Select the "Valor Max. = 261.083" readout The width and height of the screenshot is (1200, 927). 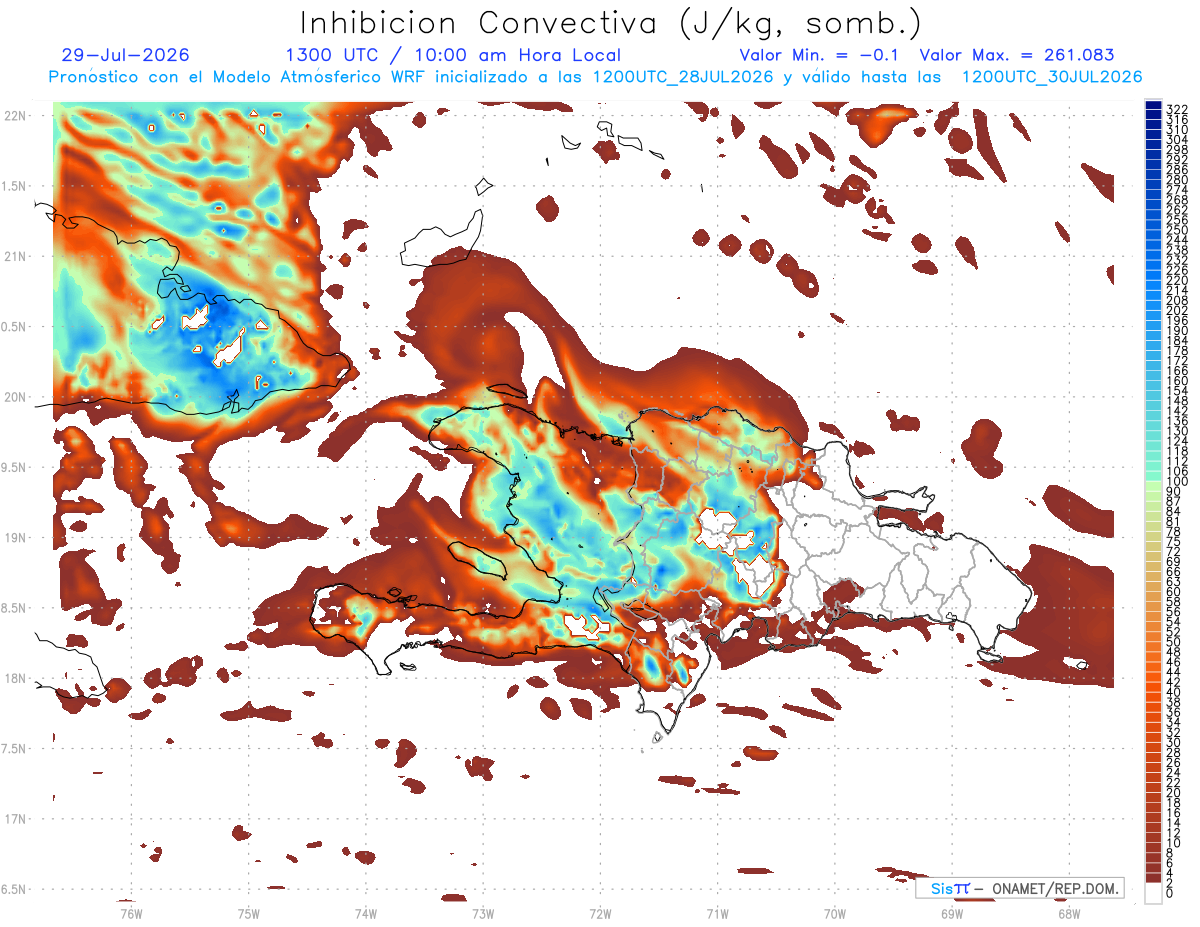[x=1017, y=56]
